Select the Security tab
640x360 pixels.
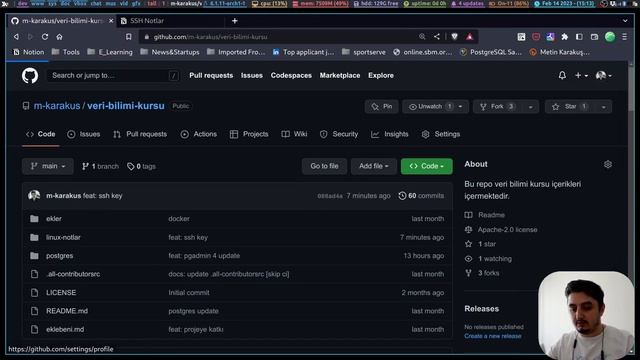(339, 134)
